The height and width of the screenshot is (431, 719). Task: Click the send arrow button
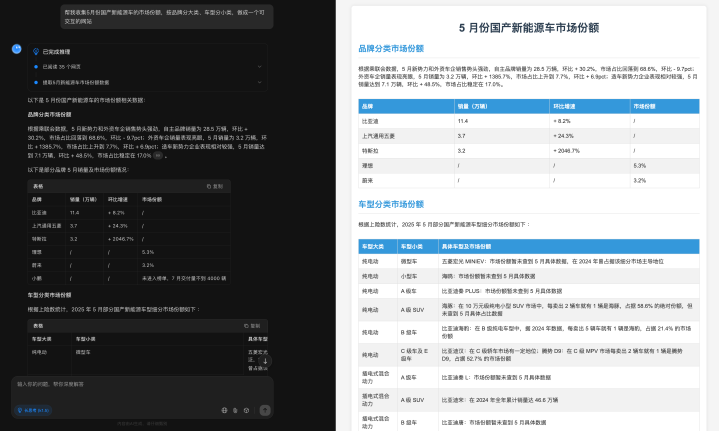coord(265,410)
